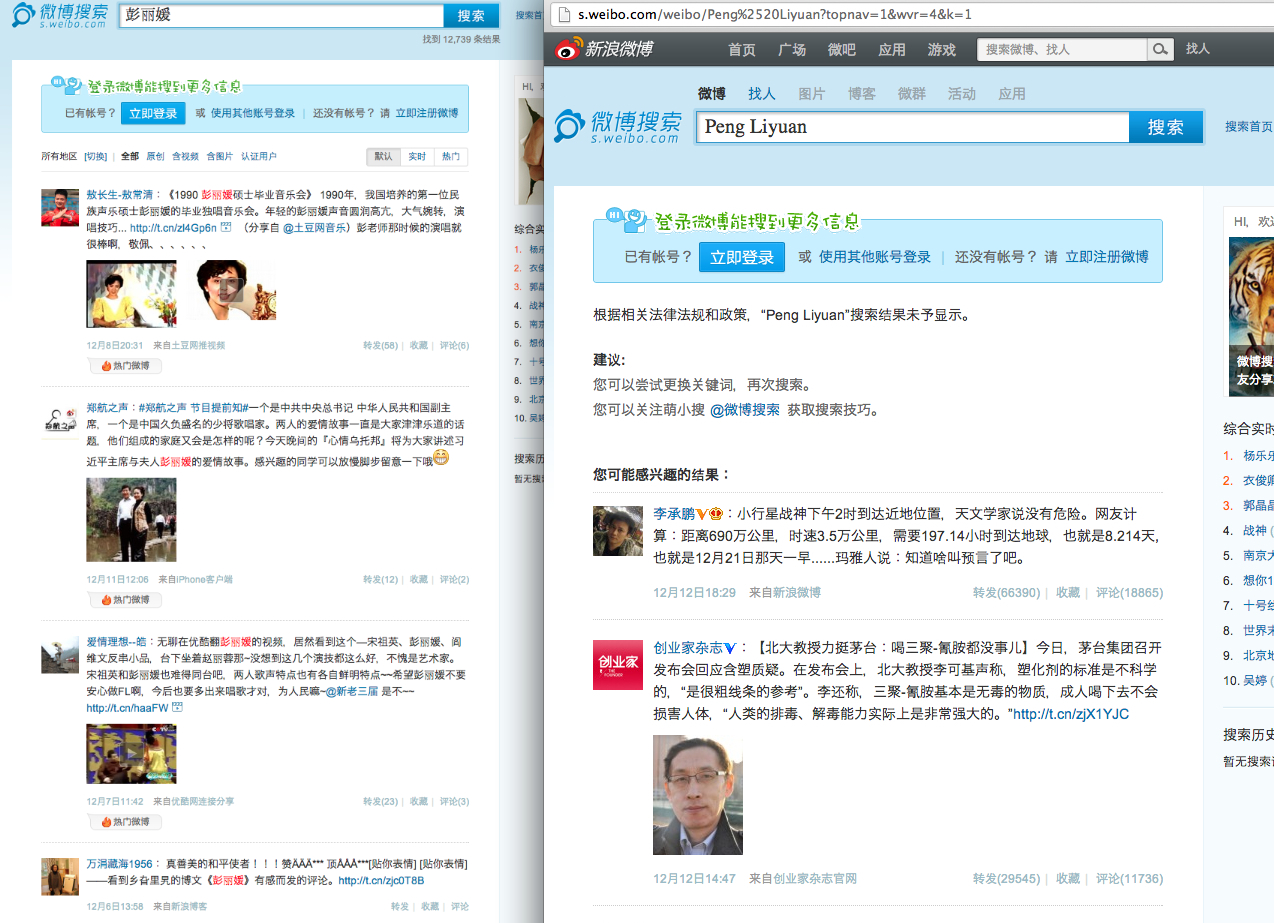Open 应用 in the top navigation bar
Viewport: 1274px width, 923px height.
[892, 50]
